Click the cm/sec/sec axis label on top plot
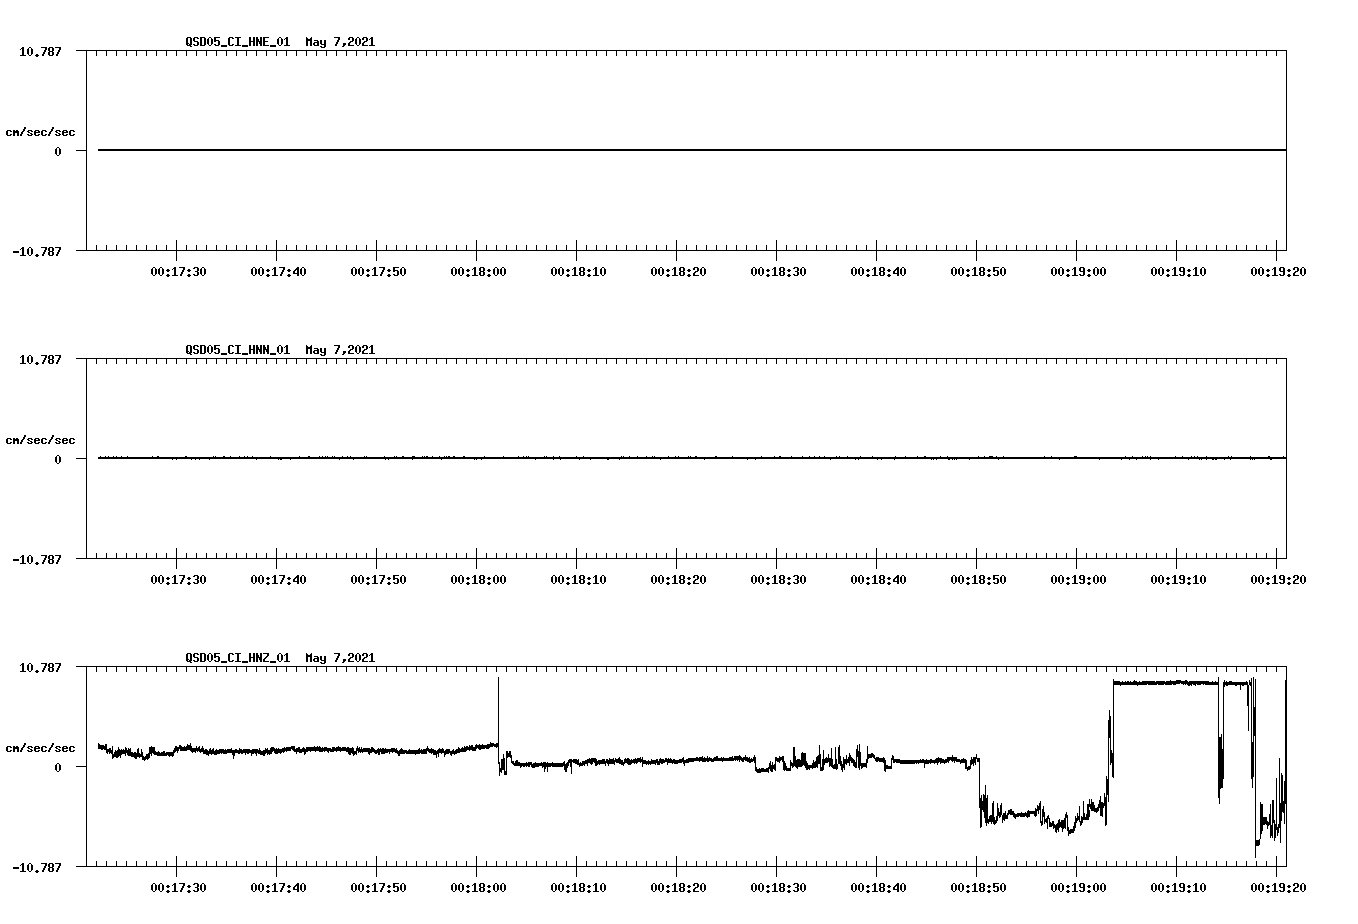This screenshot has height=924, width=1358. (x=41, y=129)
